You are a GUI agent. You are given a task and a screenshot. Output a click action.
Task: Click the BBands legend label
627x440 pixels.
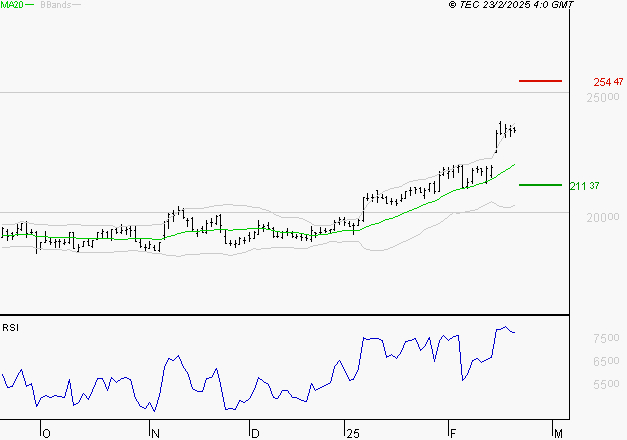[x=56, y=5]
